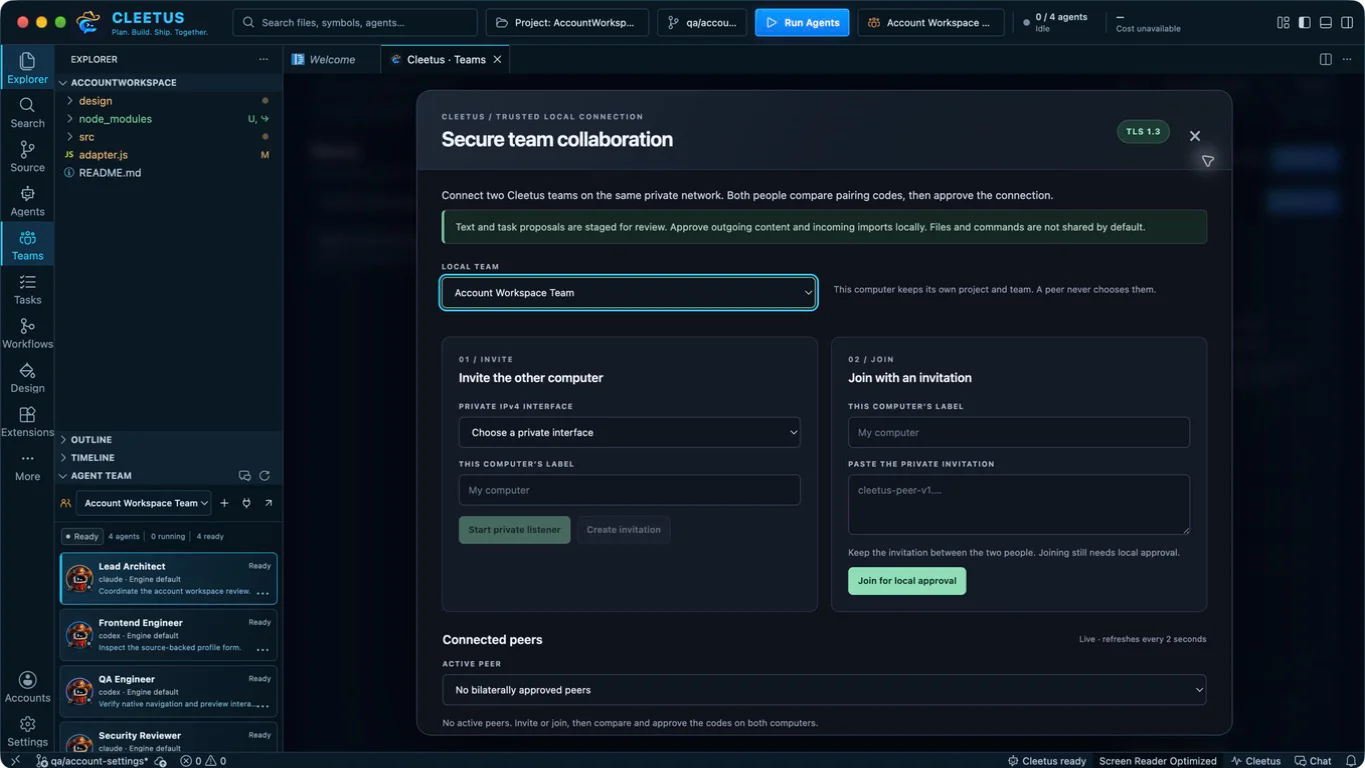Add a new agent with the plus icon
The width and height of the screenshot is (1365, 768).
pyautogui.click(x=224, y=503)
